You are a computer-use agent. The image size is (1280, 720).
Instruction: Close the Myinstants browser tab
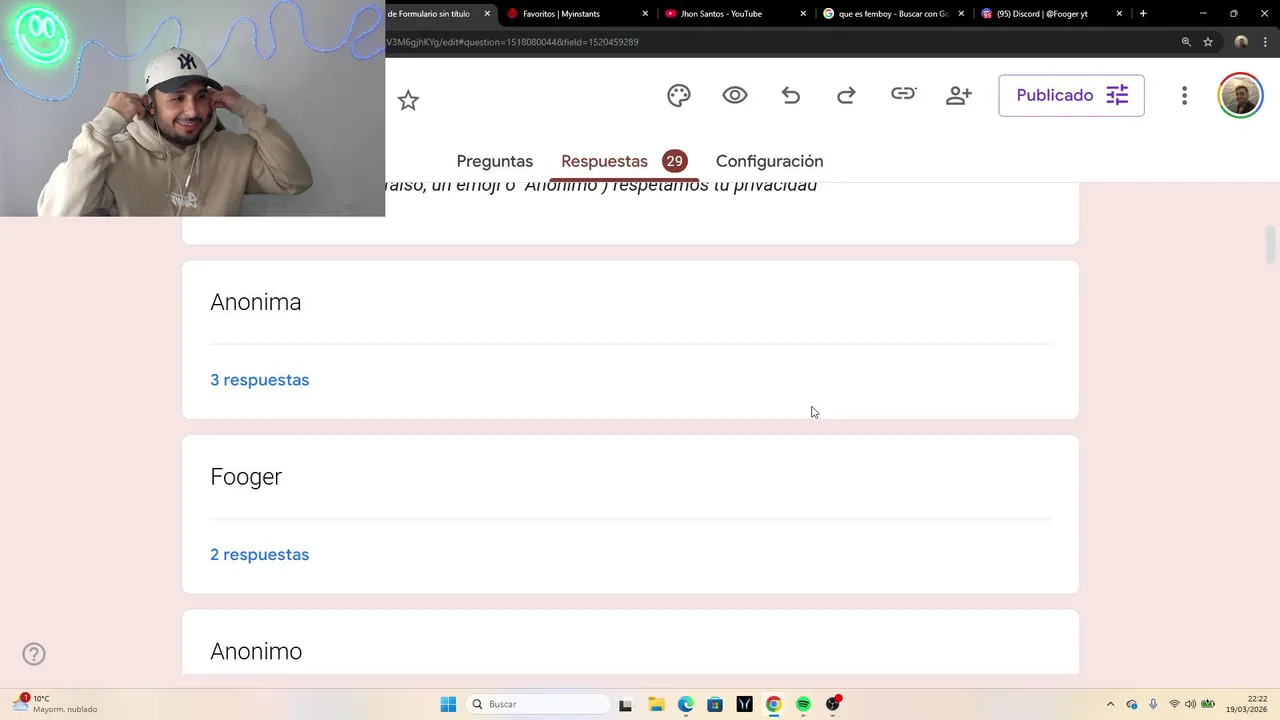tap(645, 14)
